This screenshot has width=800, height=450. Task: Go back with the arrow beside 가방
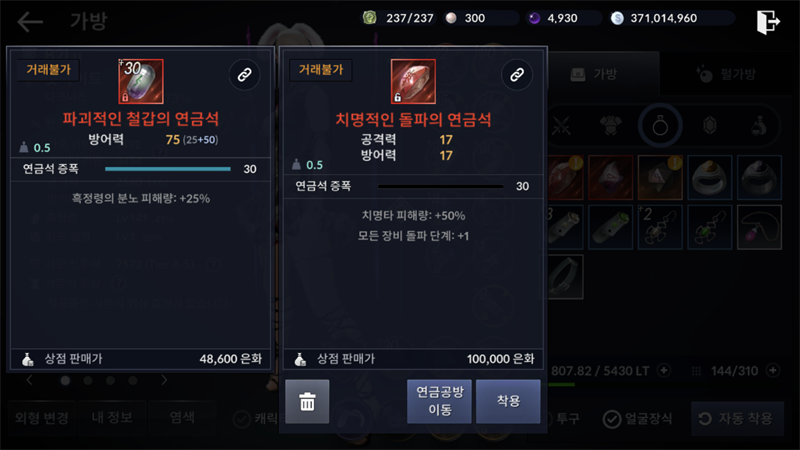30,22
